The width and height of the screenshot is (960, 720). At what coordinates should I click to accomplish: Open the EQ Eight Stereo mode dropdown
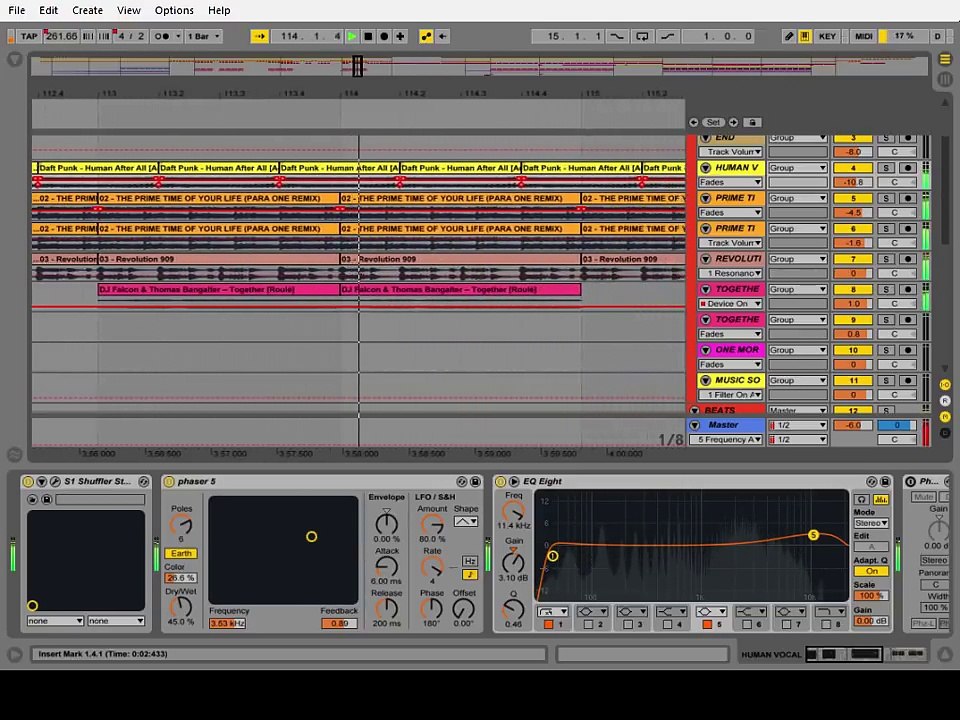(871, 523)
